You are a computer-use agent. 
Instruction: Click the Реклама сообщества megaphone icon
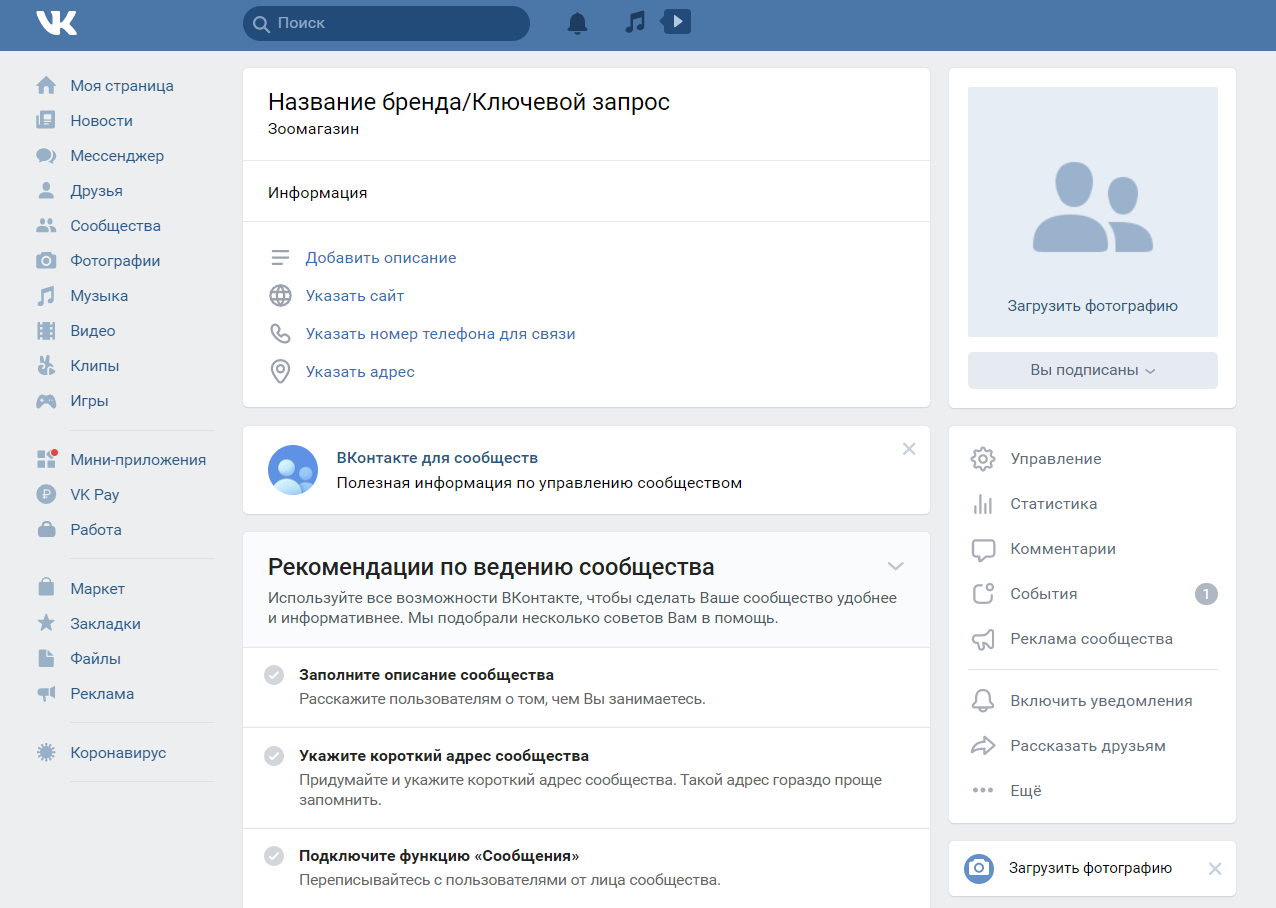click(983, 639)
